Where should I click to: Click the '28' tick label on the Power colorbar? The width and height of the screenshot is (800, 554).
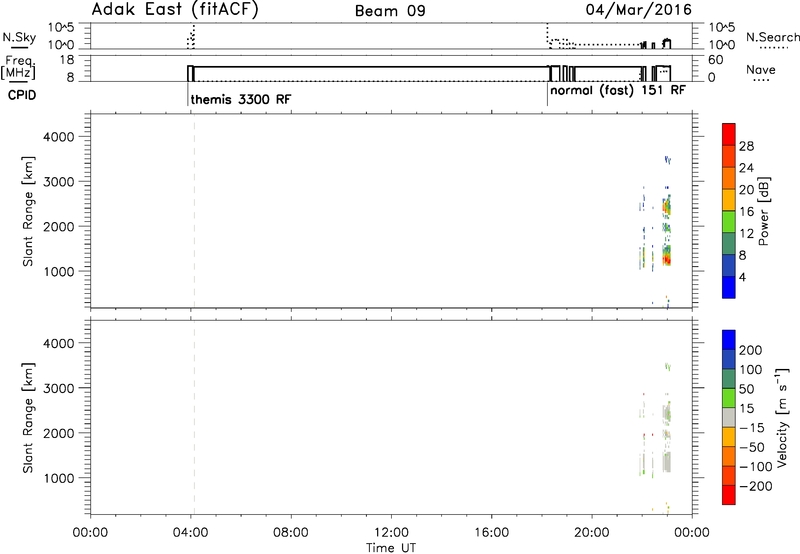(x=746, y=146)
